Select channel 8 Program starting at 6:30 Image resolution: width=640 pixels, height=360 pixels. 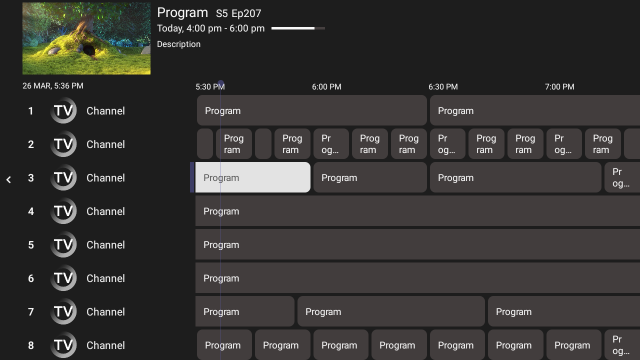click(457, 345)
